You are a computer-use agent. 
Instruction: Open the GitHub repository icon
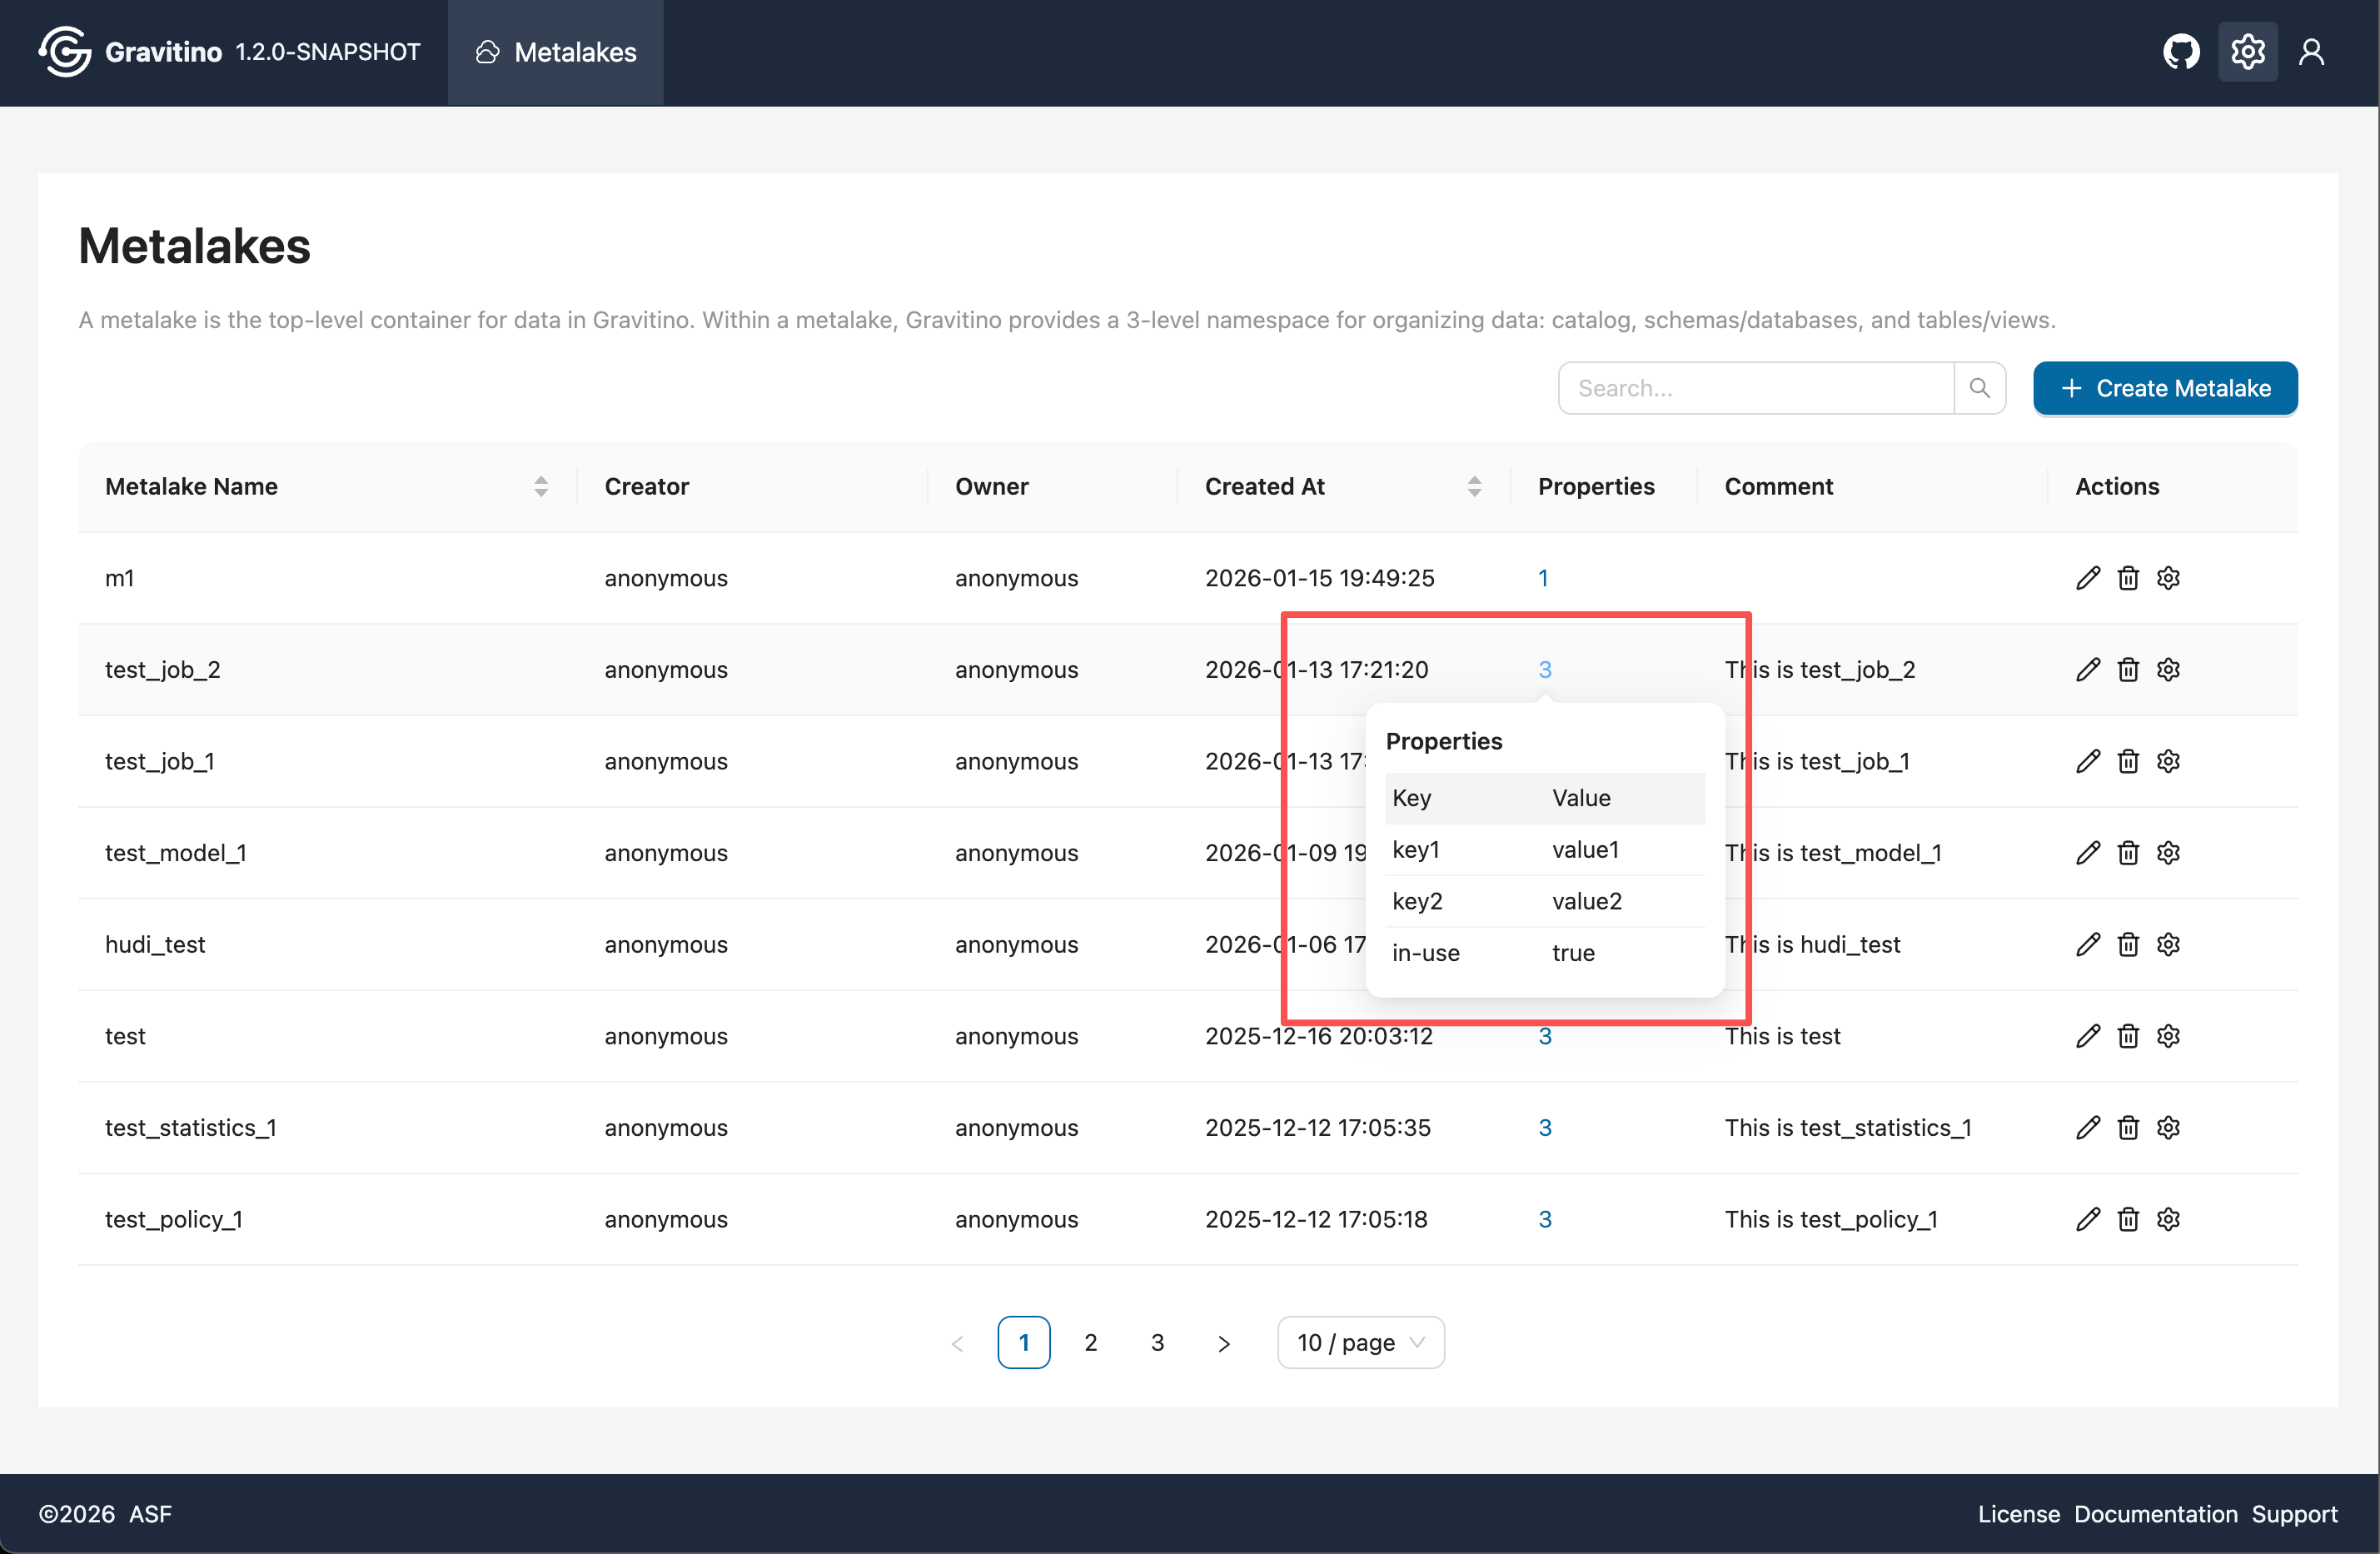(2181, 51)
